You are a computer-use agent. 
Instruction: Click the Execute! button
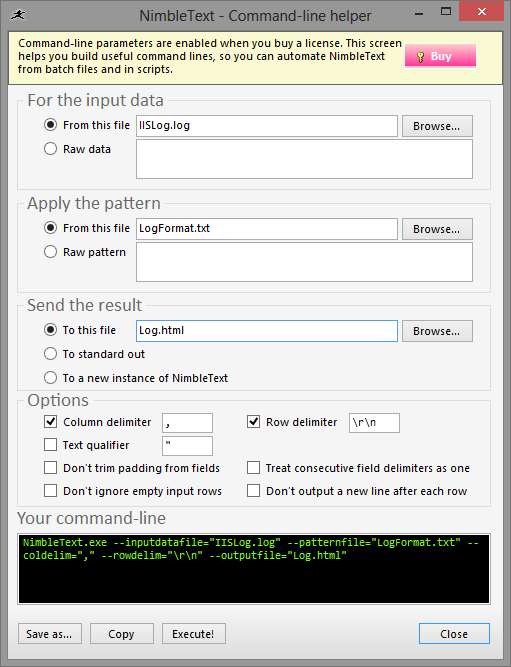(x=194, y=634)
